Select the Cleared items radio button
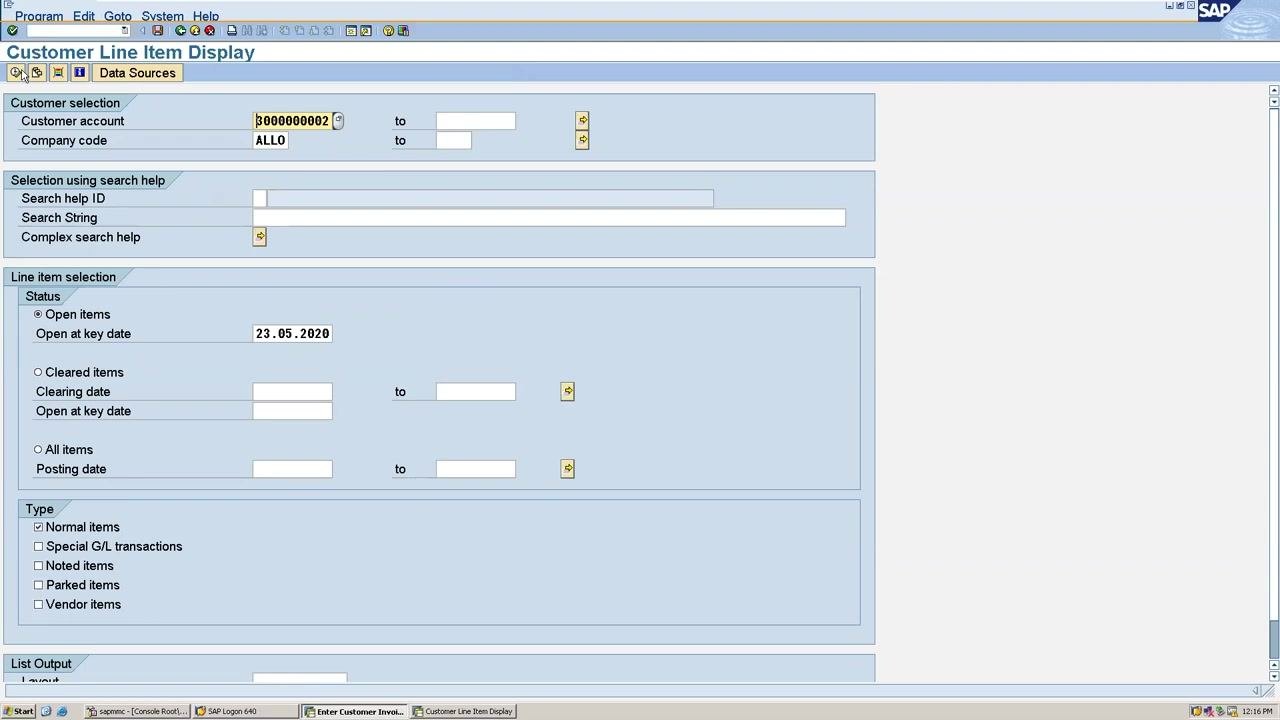 [38, 372]
